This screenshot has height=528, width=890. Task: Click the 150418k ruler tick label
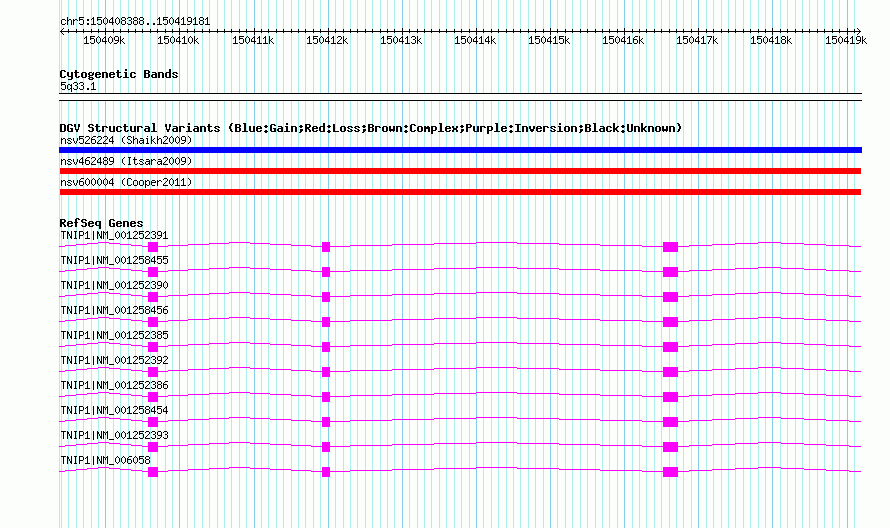tap(771, 40)
